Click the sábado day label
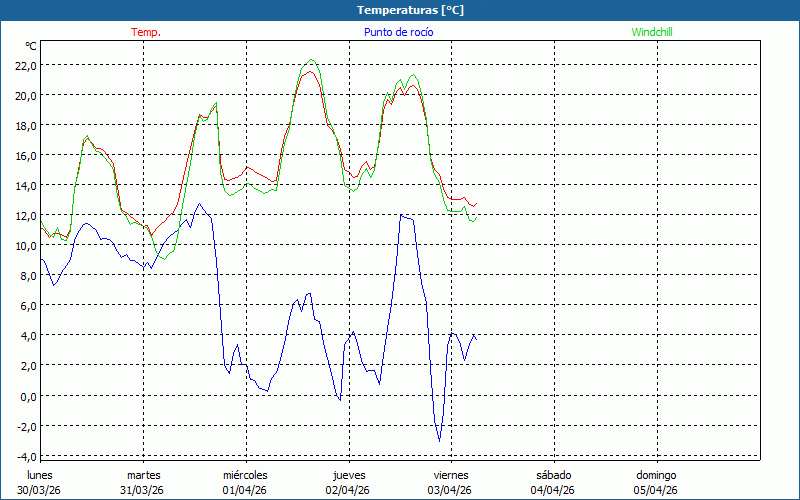 point(553,475)
